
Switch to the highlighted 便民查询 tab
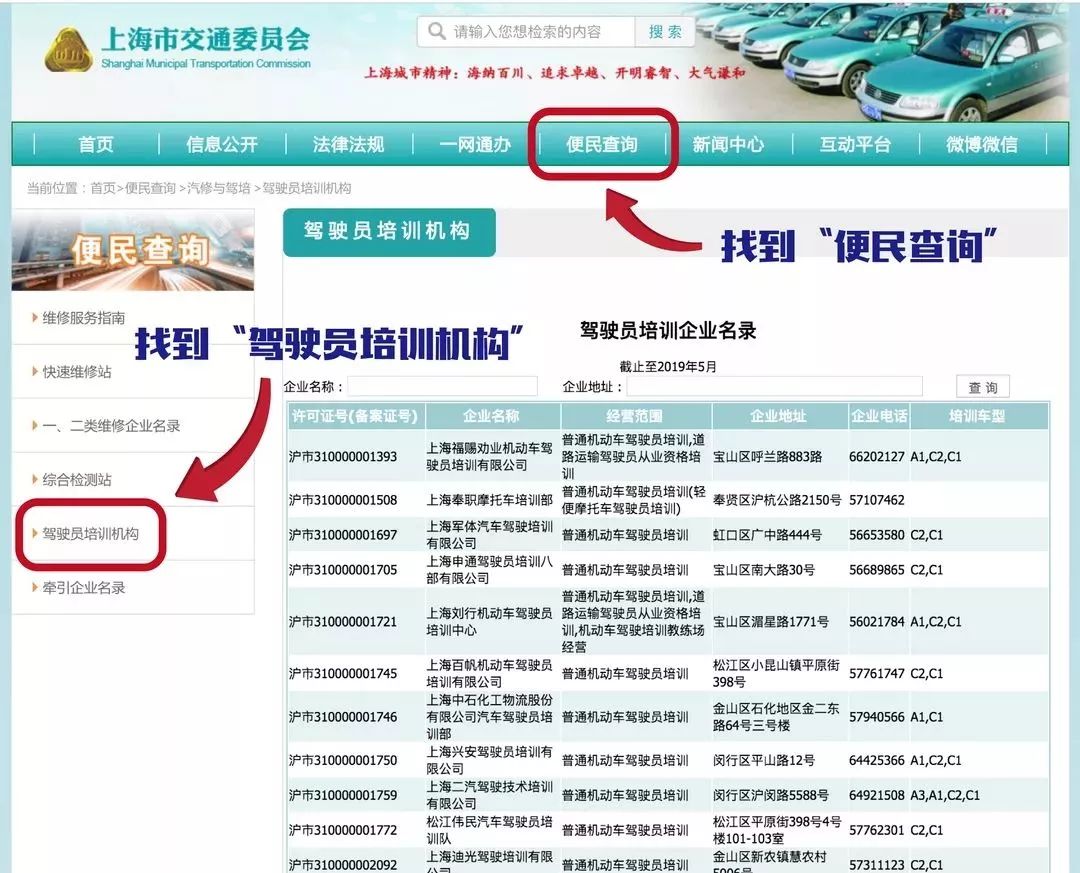coord(602,144)
